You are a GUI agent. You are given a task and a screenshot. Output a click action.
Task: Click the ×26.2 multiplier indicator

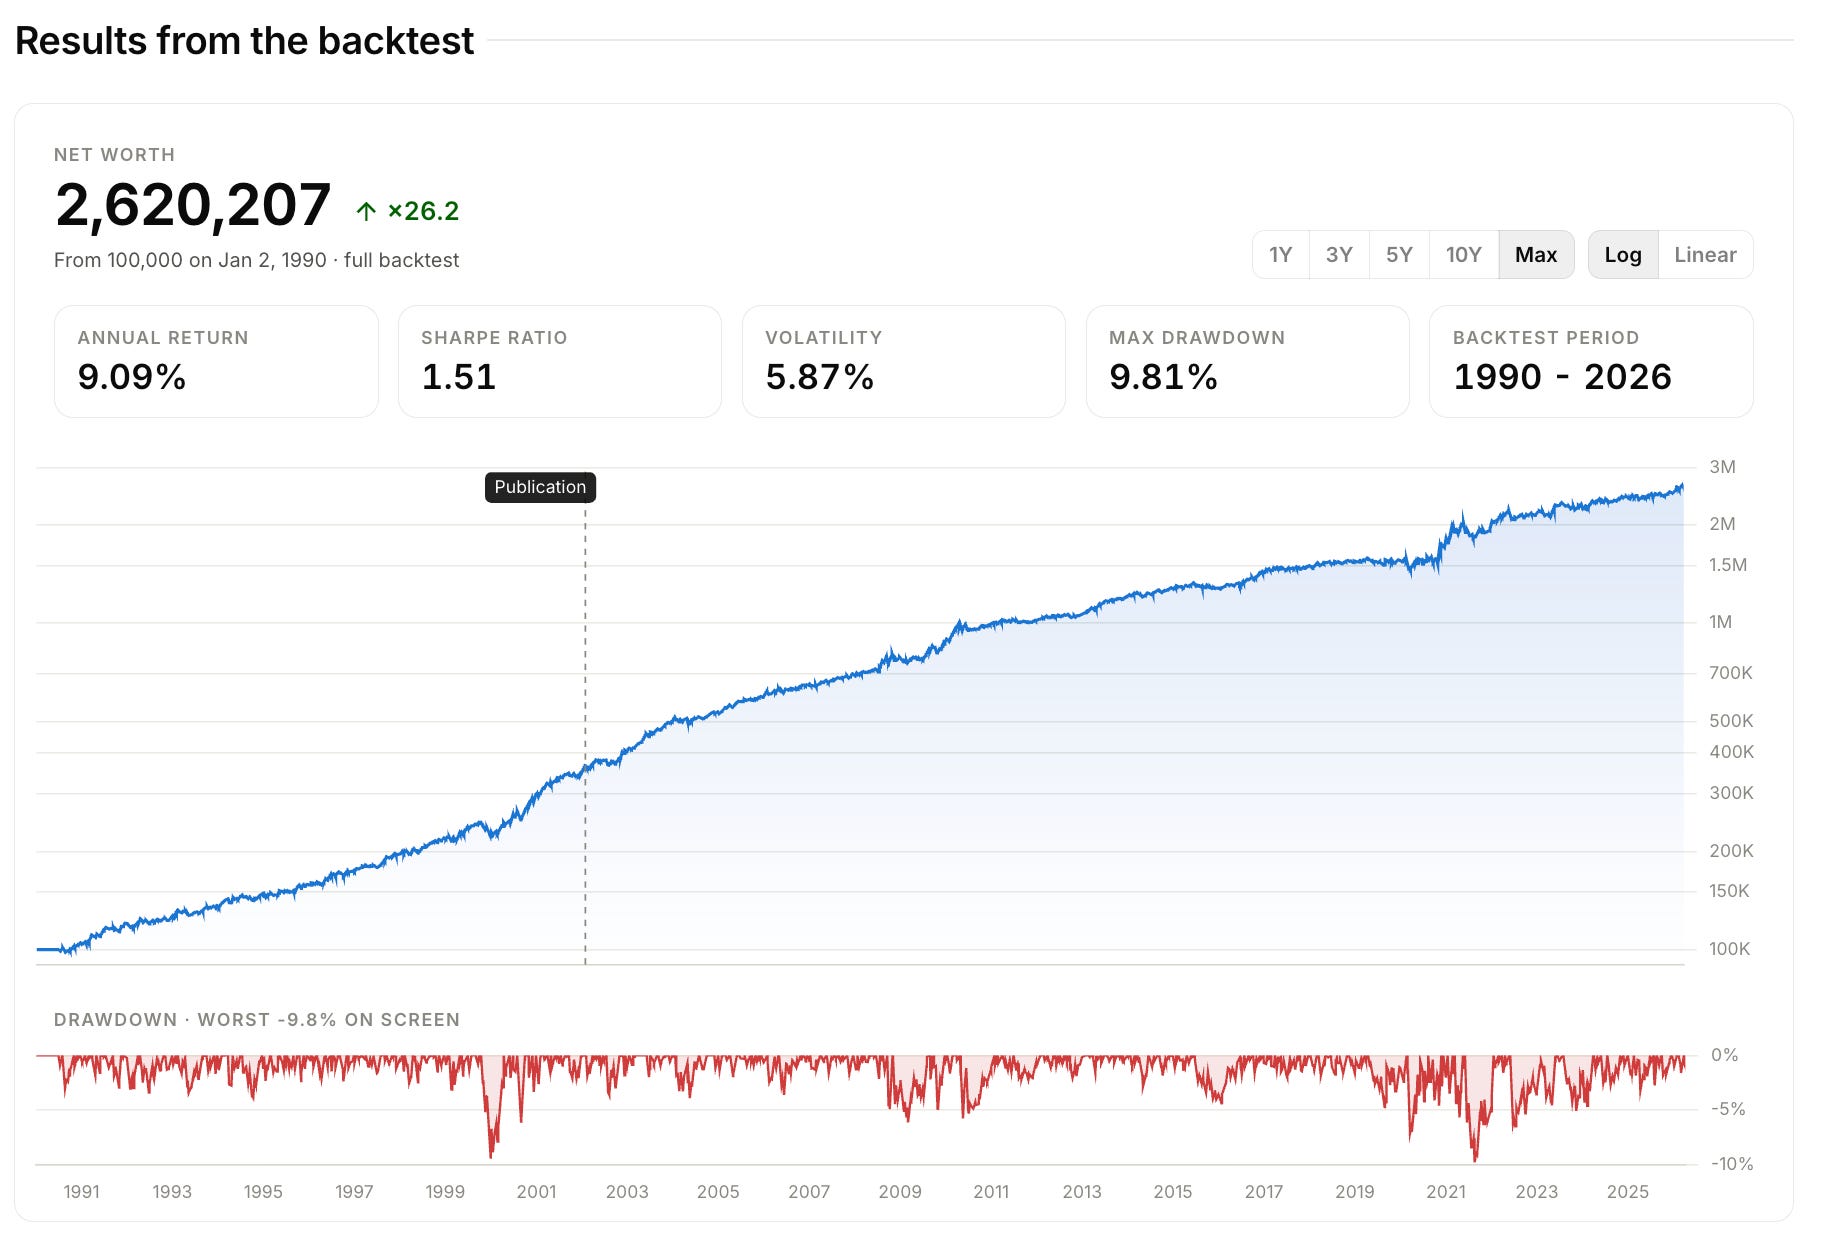pyautogui.click(x=423, y=211)
